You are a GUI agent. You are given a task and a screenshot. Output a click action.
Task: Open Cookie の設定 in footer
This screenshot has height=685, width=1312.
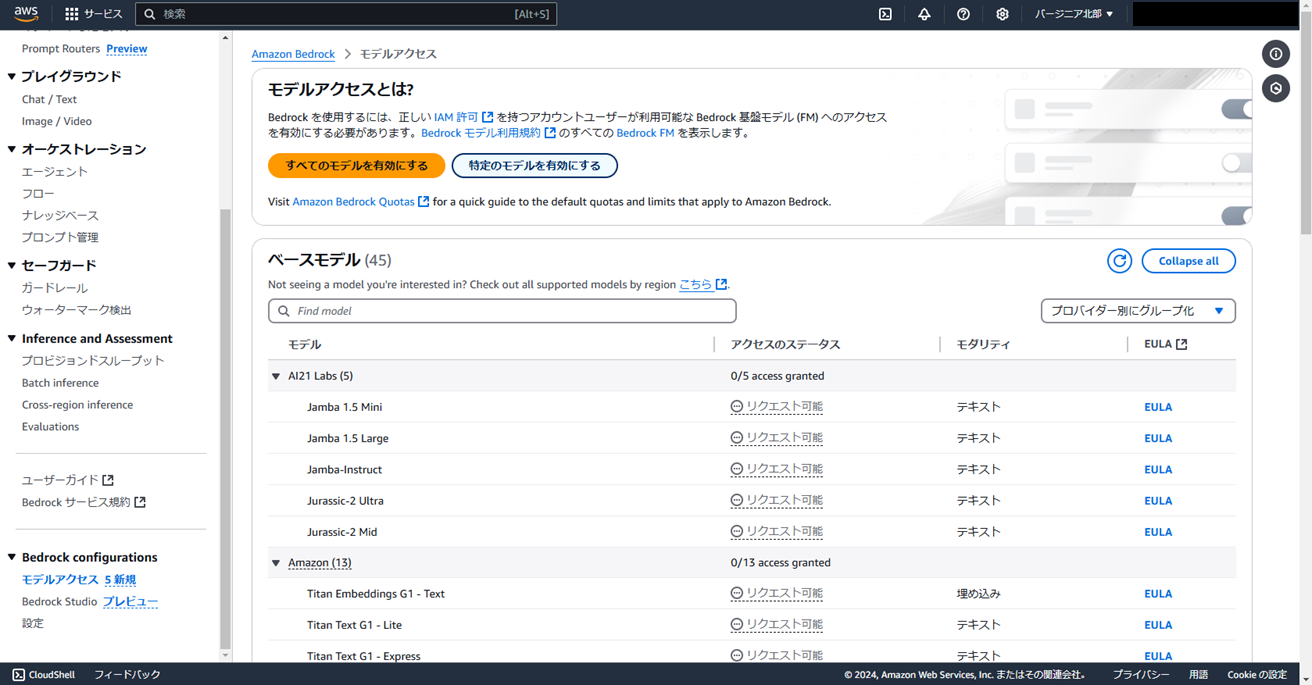[x=1257, y=675]
